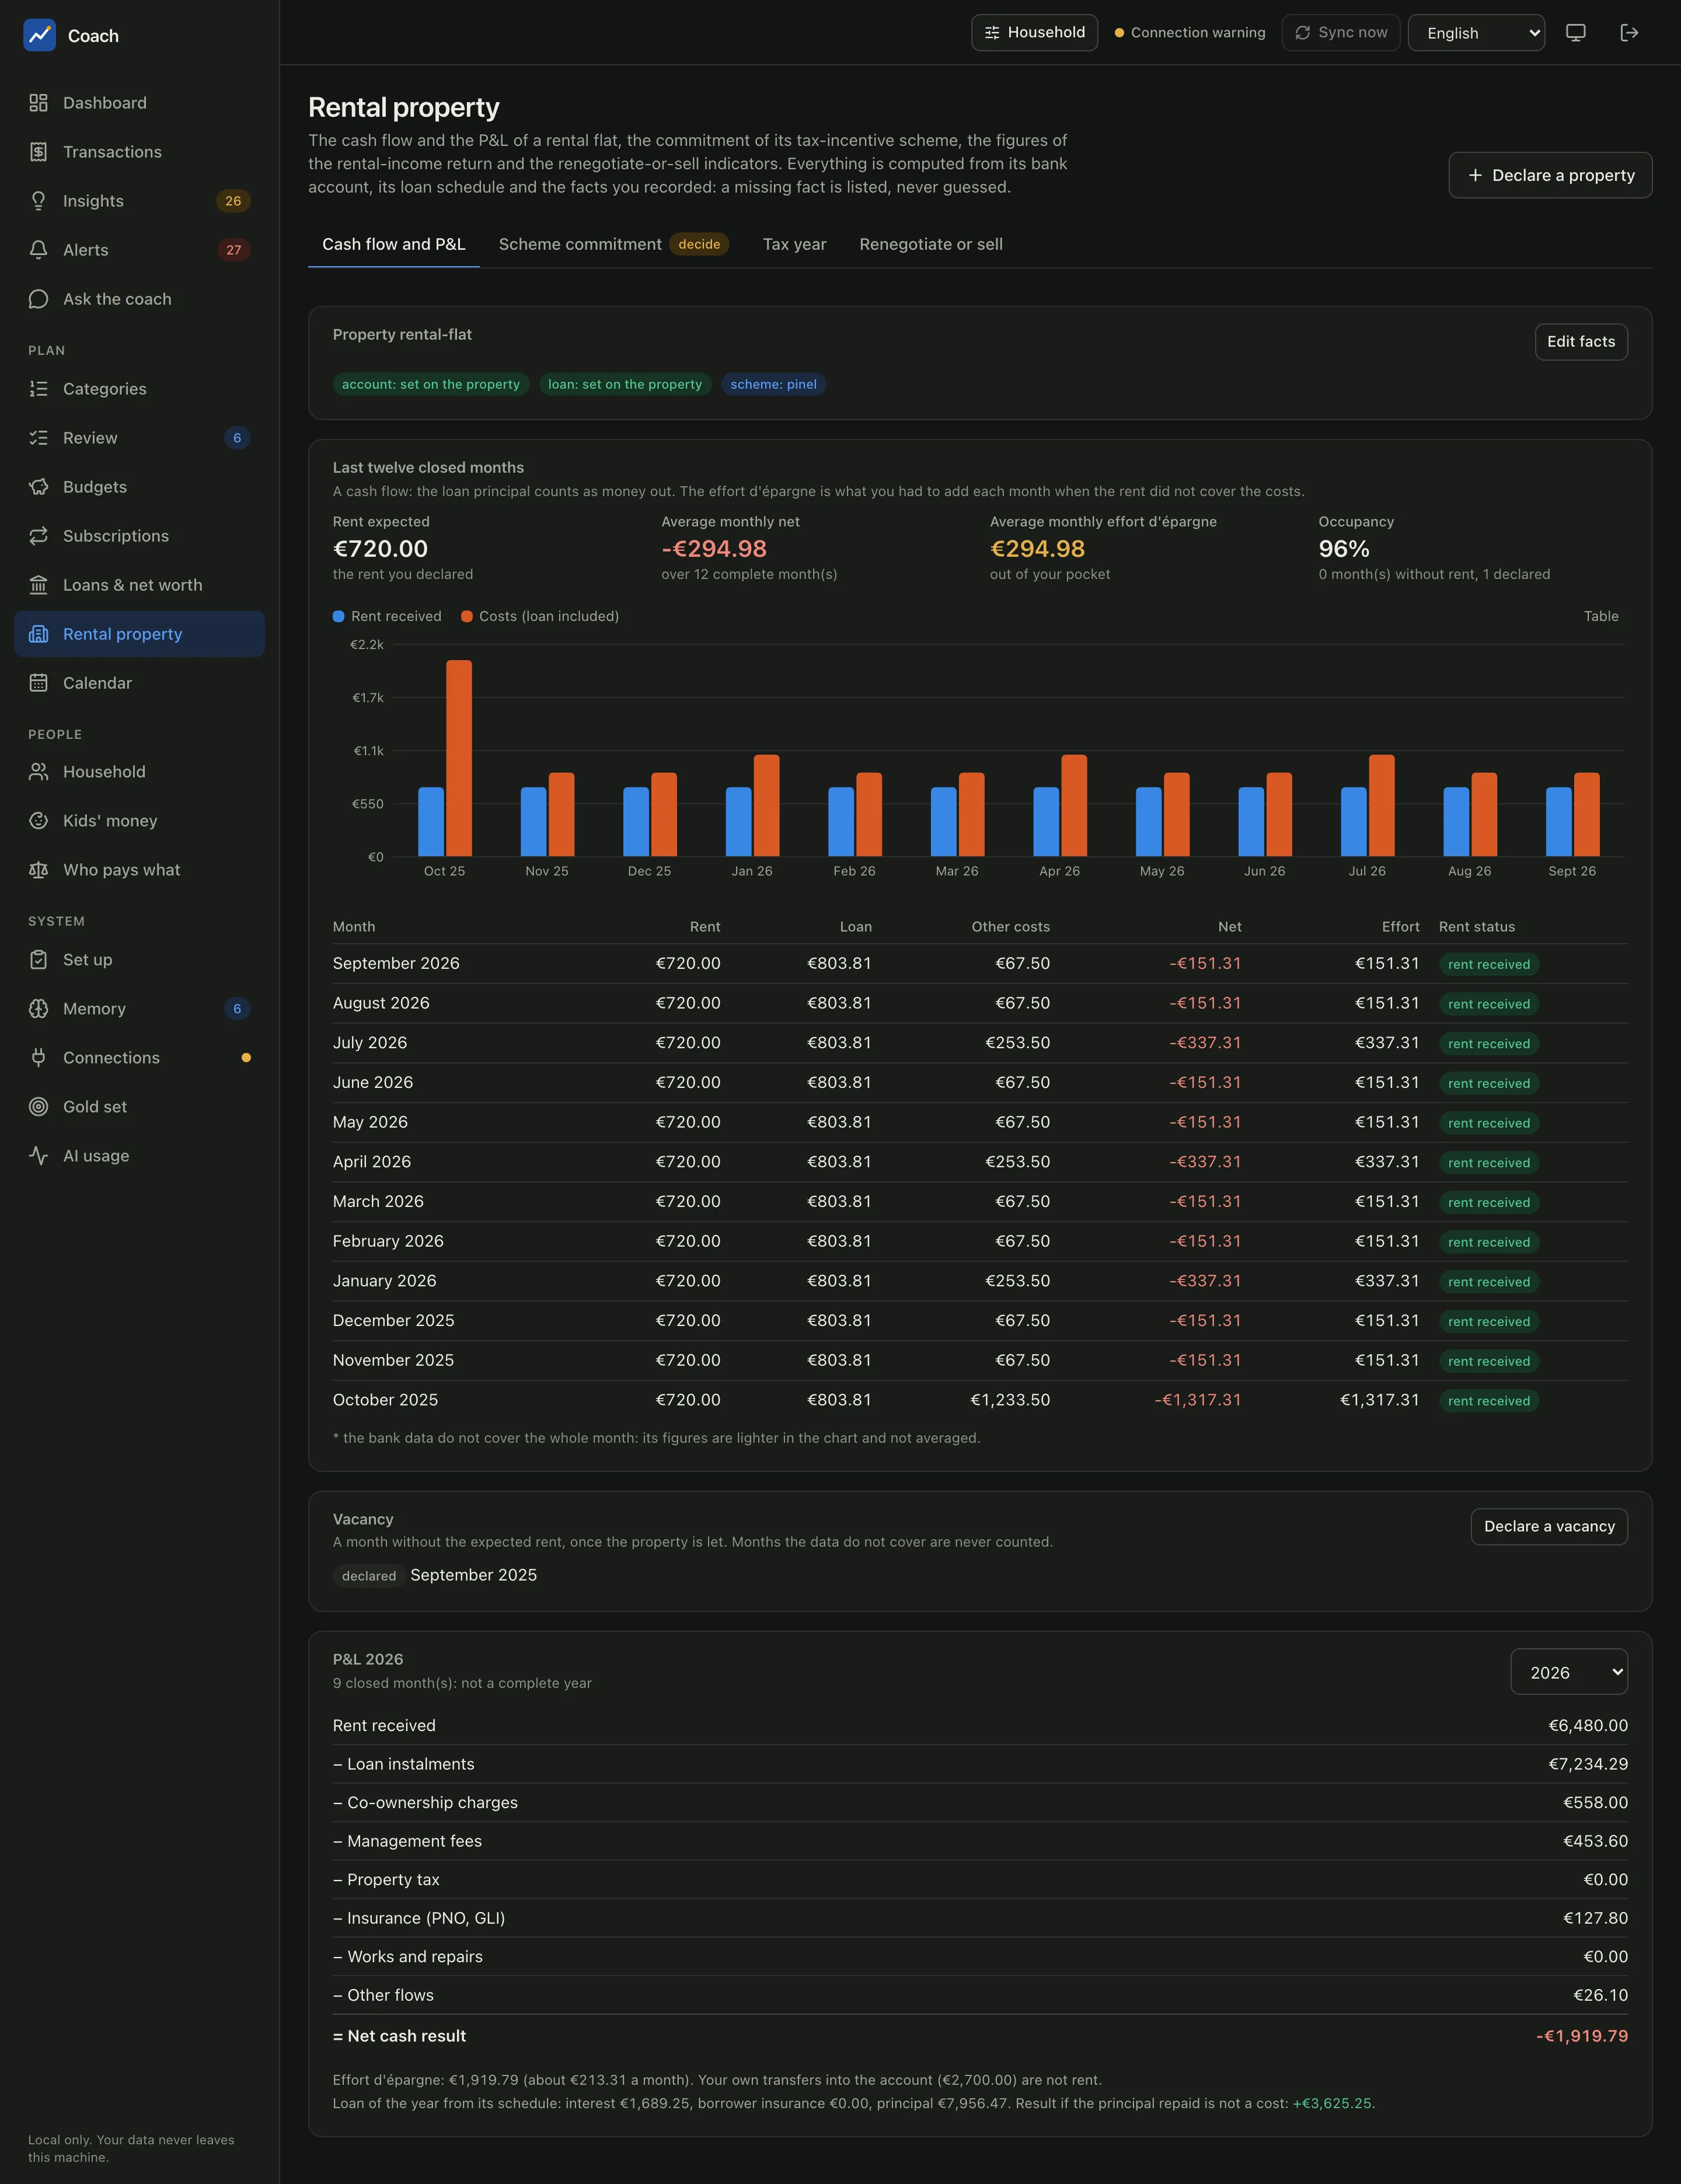1681x2184 pixels.
Task: Open the P&L 2026 year dropdown
Action: coord(1568,1672)
